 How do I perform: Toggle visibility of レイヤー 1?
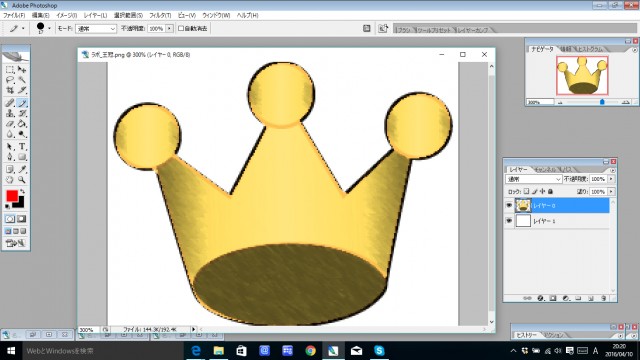click(509, 221)
